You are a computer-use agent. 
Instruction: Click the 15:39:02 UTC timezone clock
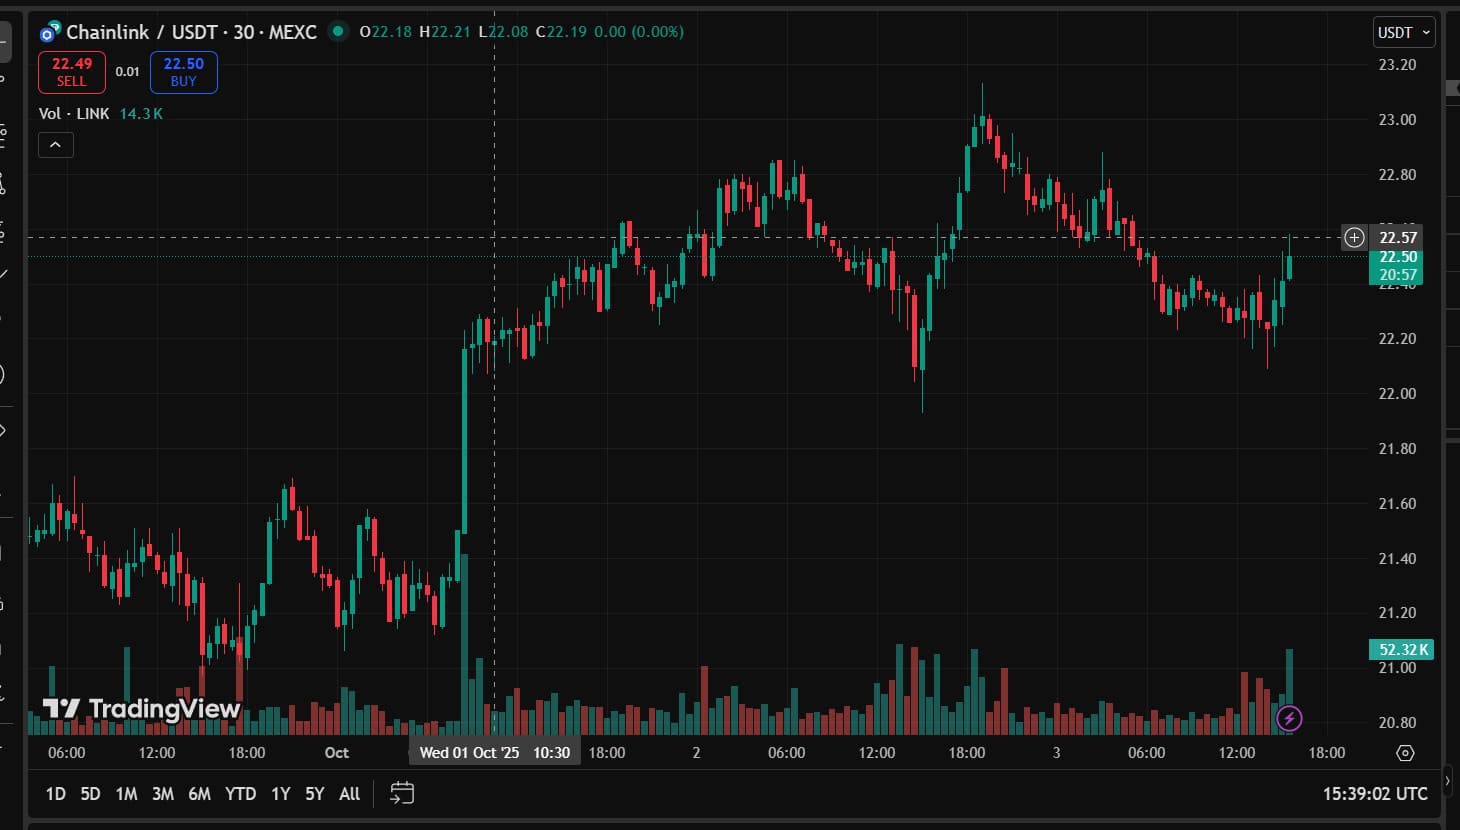1374,794
